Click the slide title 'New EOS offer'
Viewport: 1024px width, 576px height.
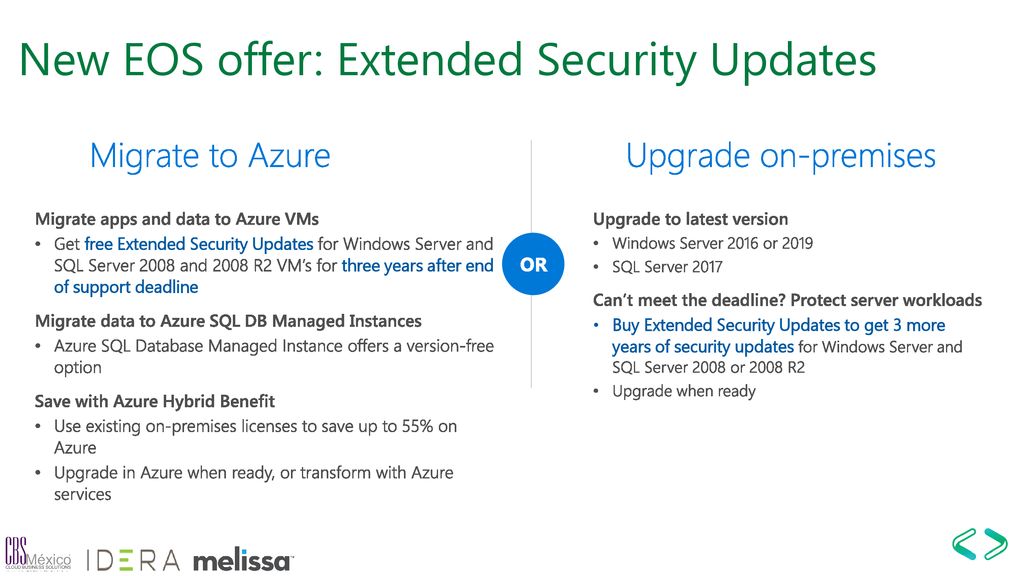[171, 59]
